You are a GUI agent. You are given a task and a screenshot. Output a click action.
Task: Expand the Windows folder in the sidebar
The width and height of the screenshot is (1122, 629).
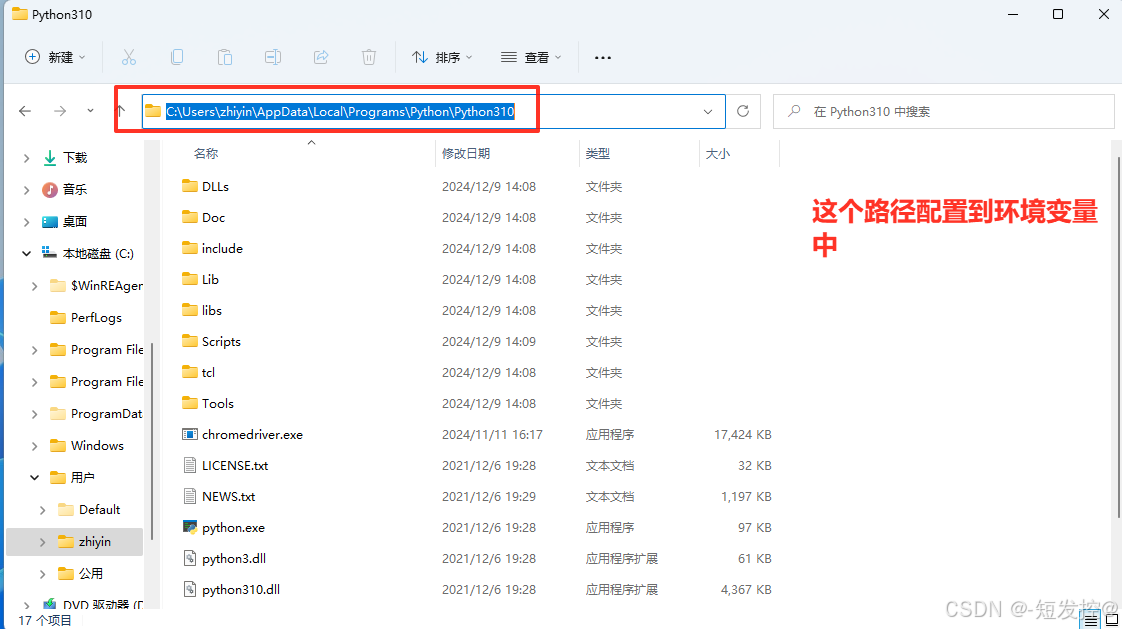pyautogui.click(x=32, y=445)
